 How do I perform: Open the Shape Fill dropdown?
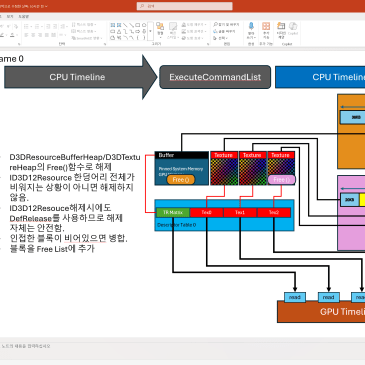(193, 25)
